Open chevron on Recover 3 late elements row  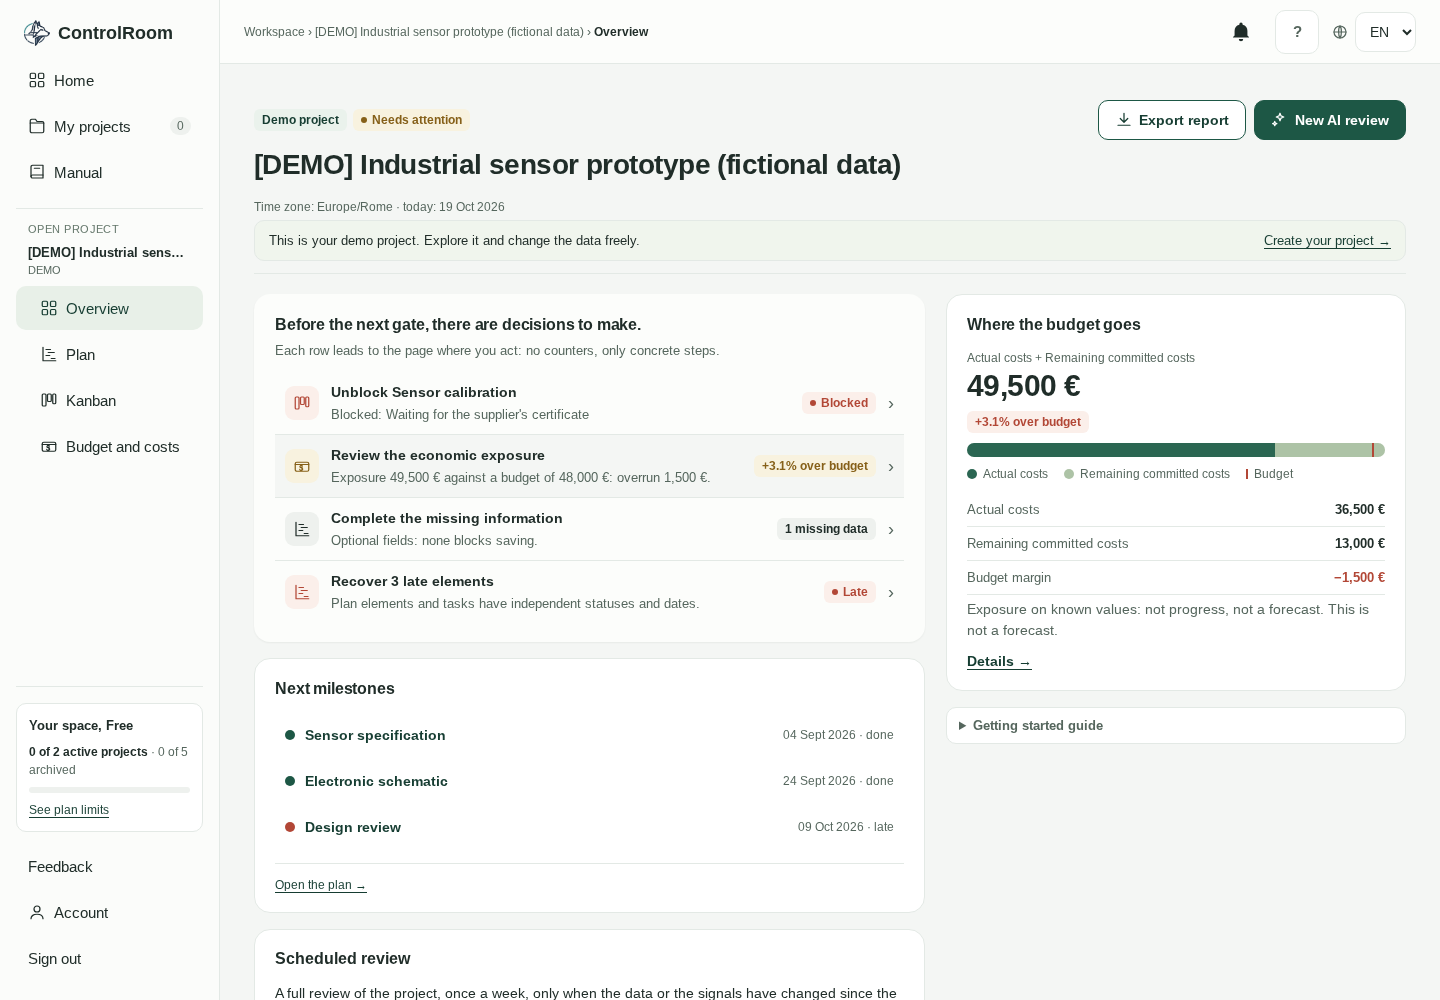click(x=891, y=593)
